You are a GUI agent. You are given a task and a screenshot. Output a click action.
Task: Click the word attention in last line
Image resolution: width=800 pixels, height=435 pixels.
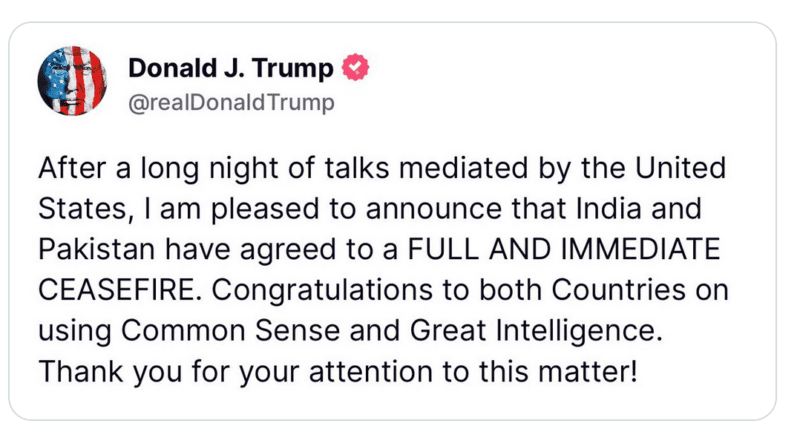coord(371,371)
